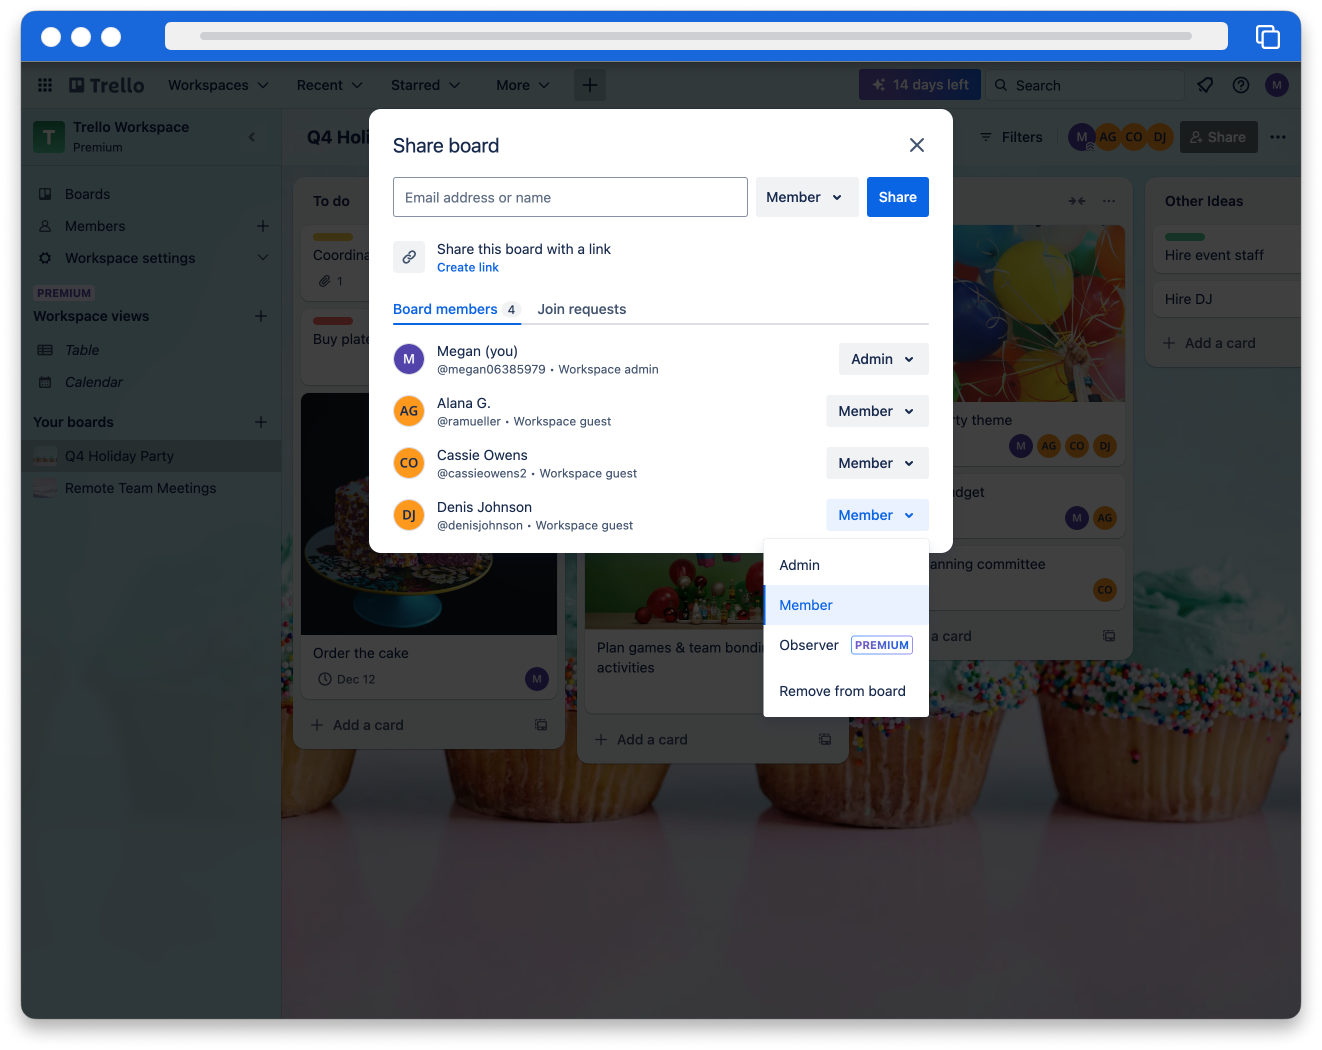The image size is (1322, 1050).
Task: Switch to Board members tab
Action: pyautogui.click(x=456, y=309)
